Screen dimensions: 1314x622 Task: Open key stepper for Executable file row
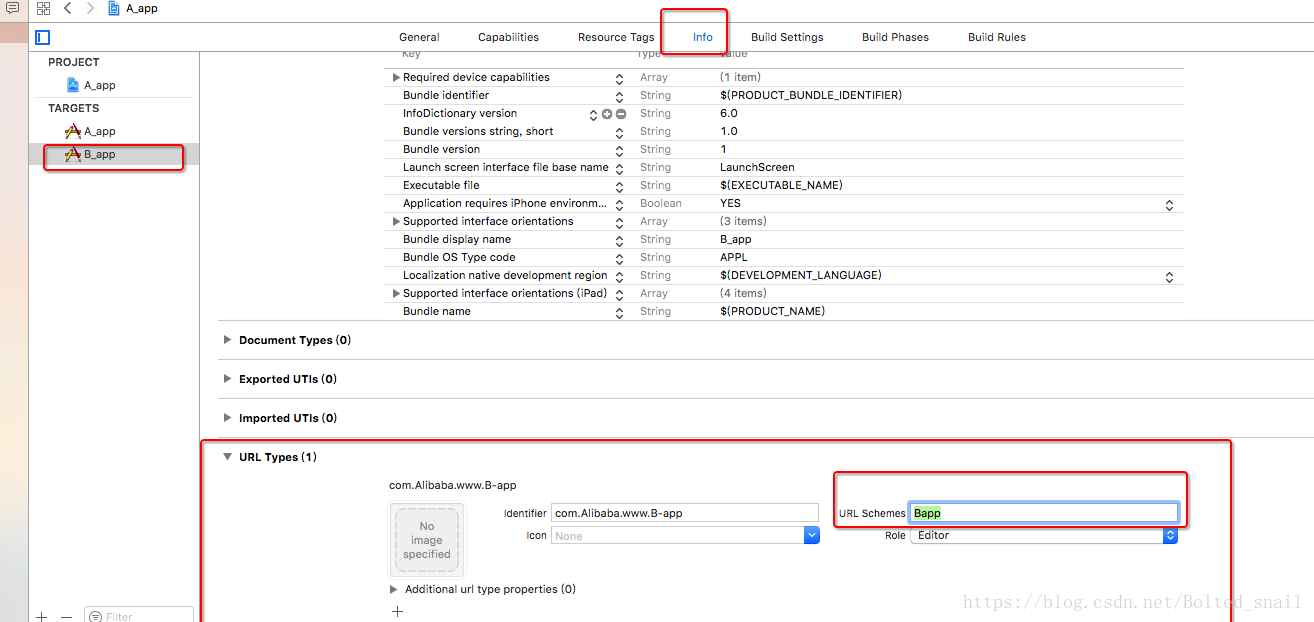click(619, 186)
